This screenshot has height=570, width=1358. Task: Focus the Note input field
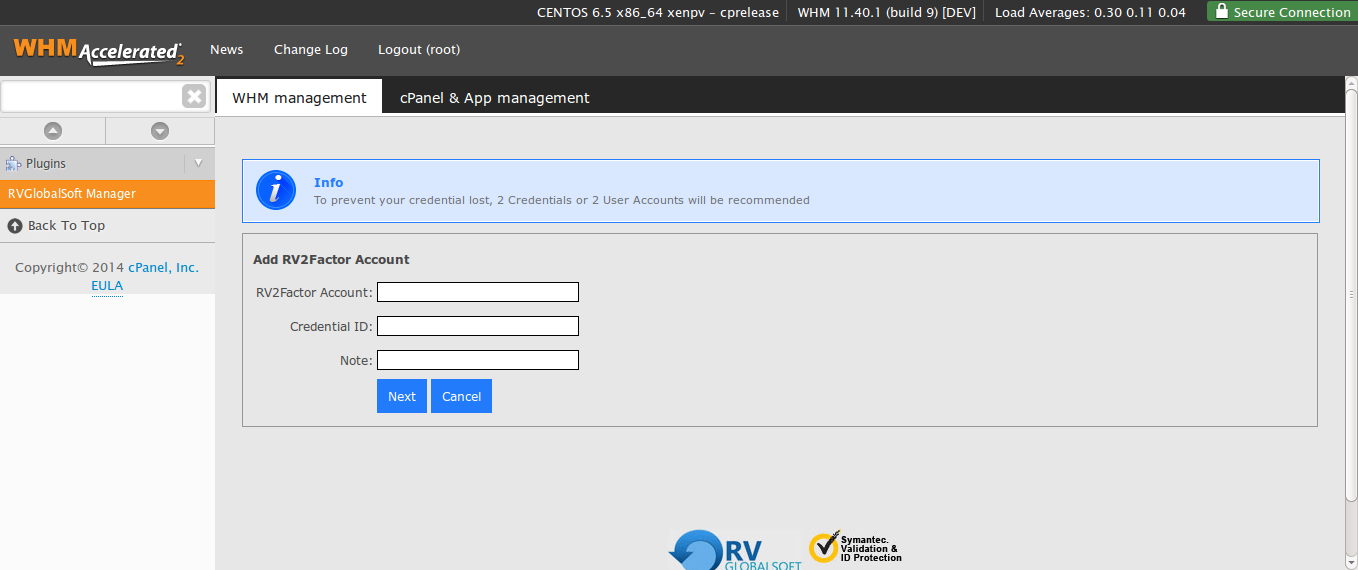(478, 360)
